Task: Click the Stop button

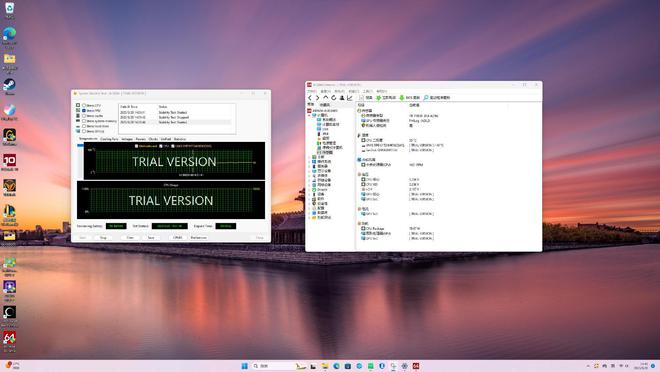Action: pos(103,238)
